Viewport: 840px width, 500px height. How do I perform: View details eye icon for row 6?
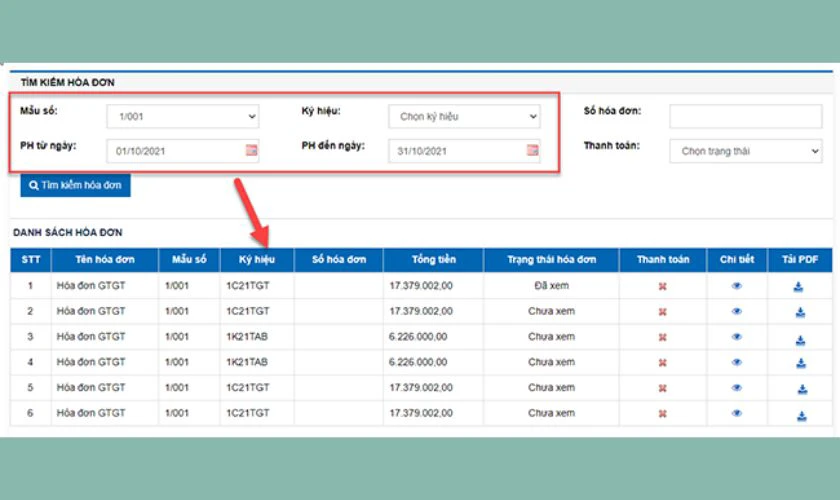737,413
